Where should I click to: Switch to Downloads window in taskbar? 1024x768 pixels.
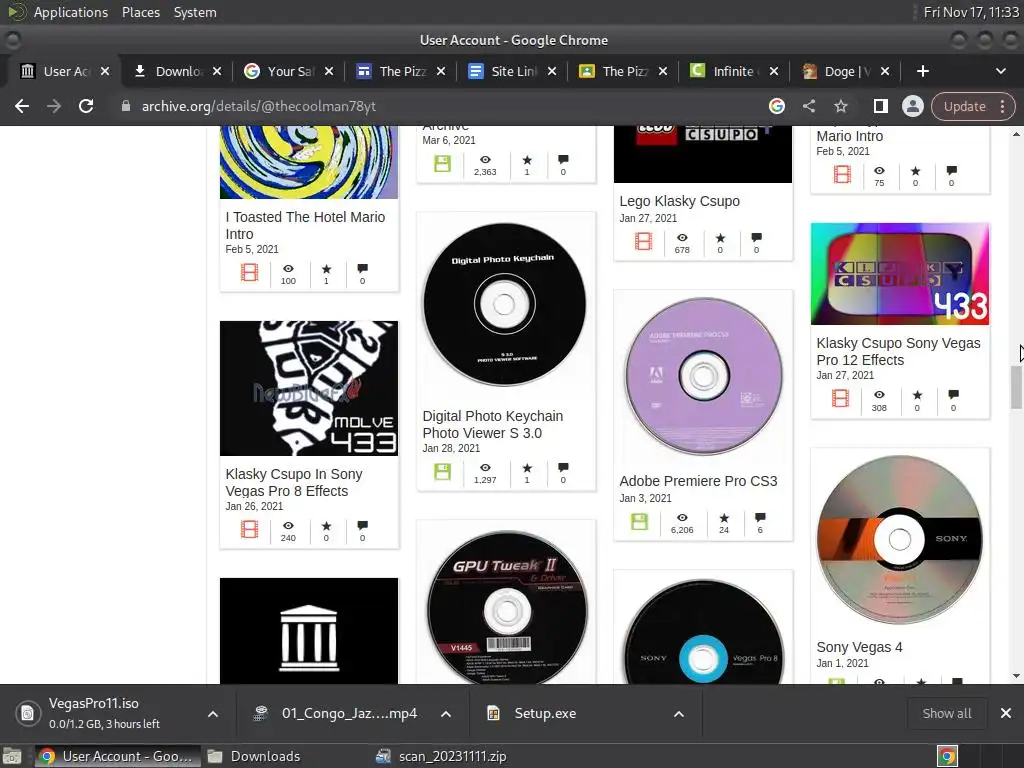click(x=255, y=756)
